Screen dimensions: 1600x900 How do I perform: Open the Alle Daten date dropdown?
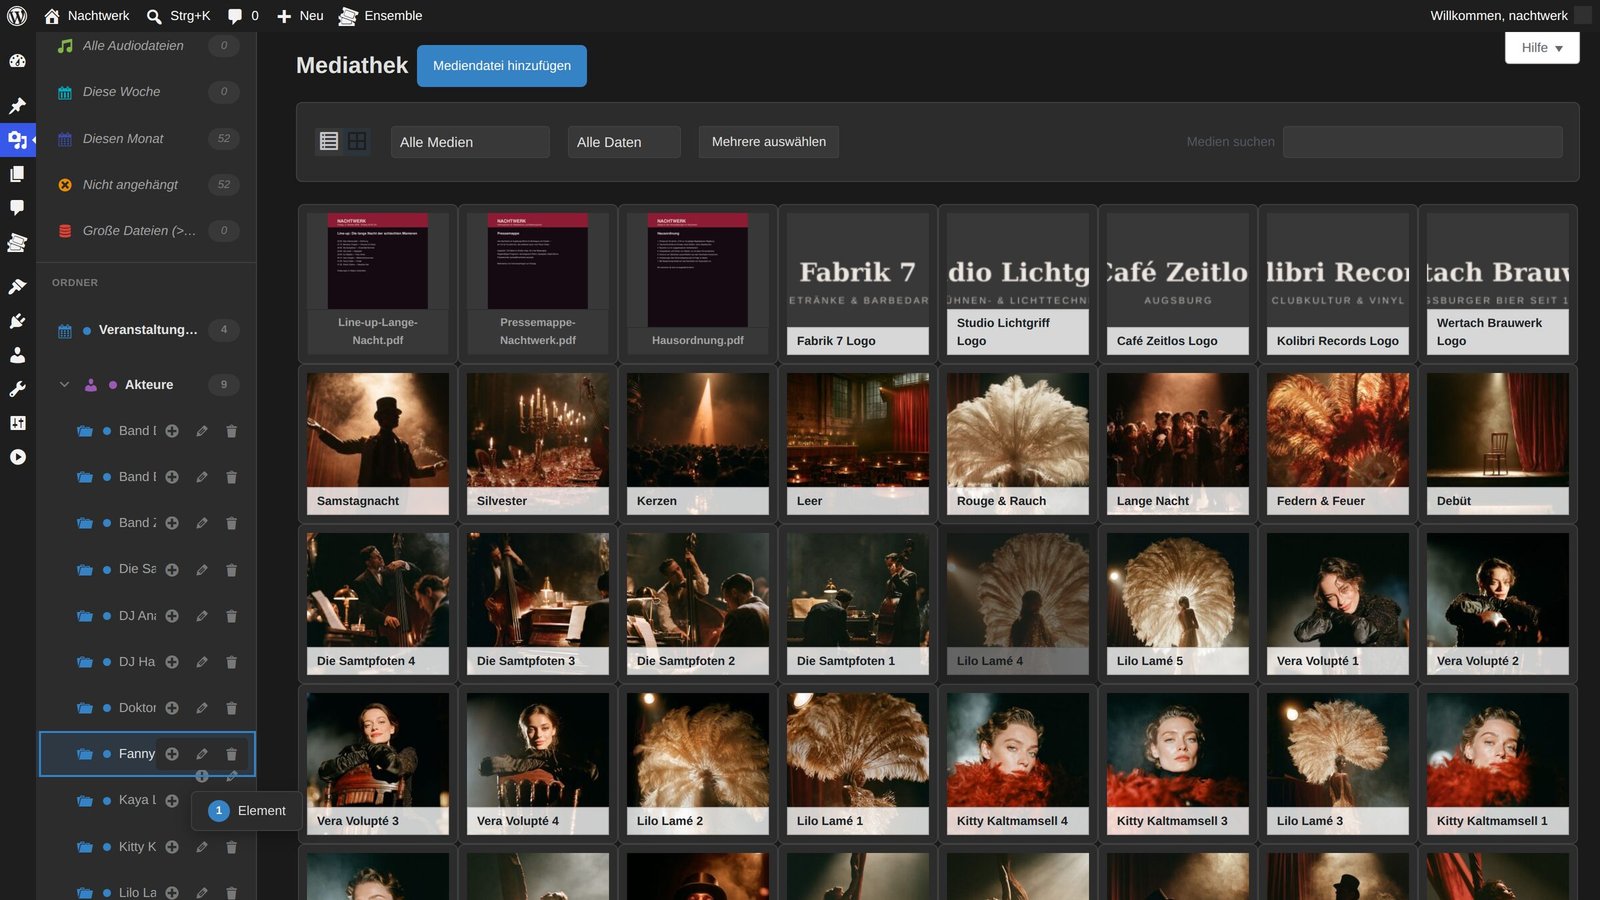point(624,142)
